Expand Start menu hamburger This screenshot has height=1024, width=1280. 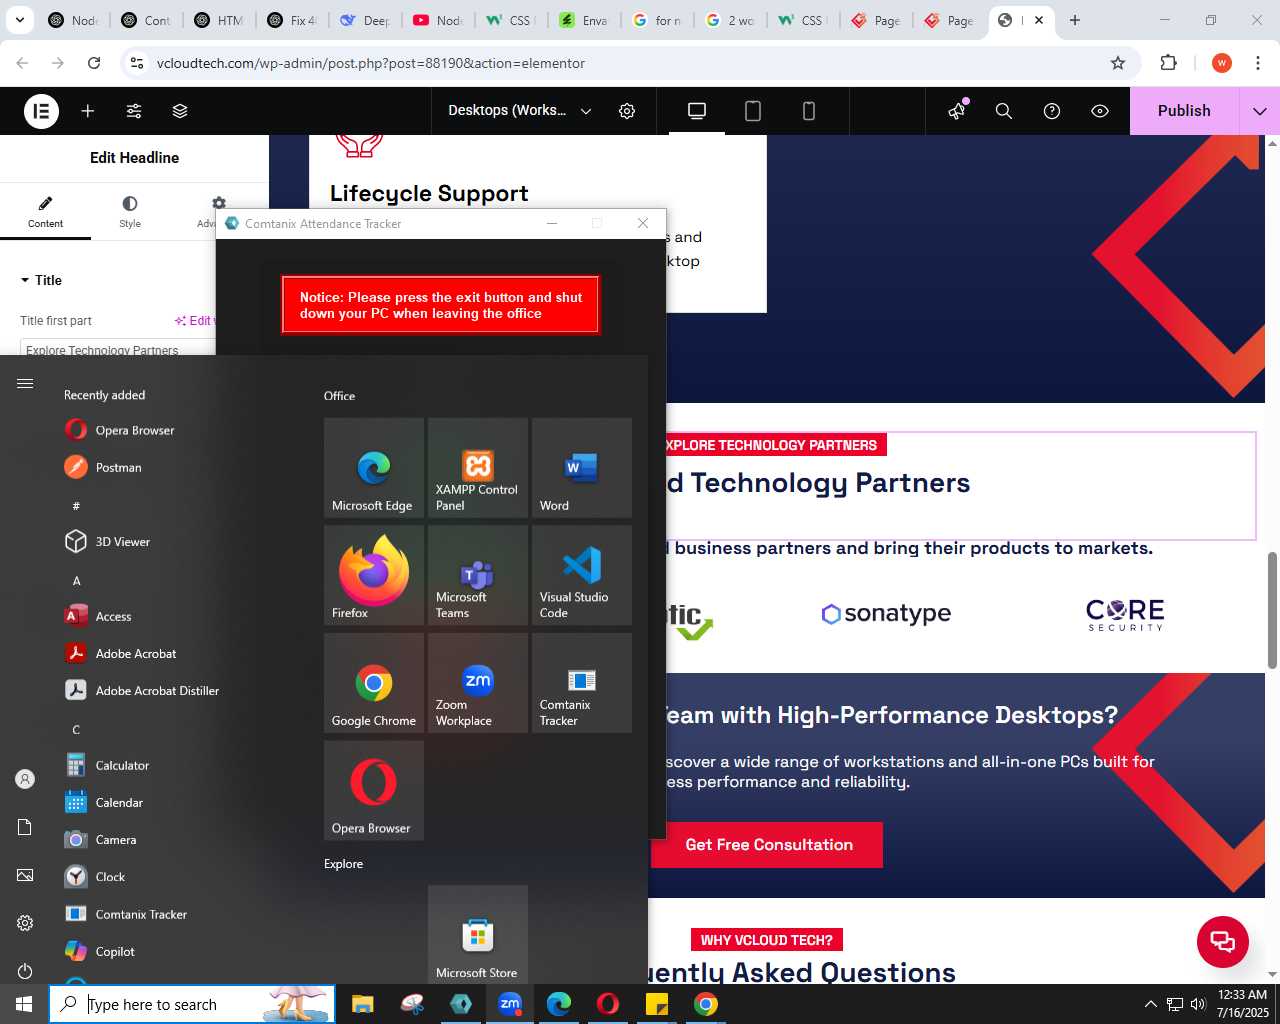click(25, 383)
